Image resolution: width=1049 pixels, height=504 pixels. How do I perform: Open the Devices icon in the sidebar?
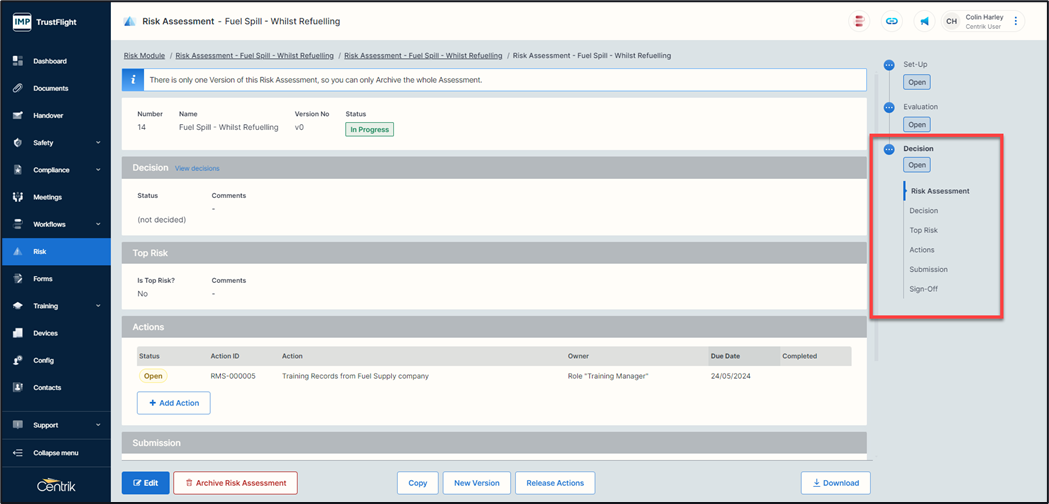pyautogui.click(x=18, y=333)
